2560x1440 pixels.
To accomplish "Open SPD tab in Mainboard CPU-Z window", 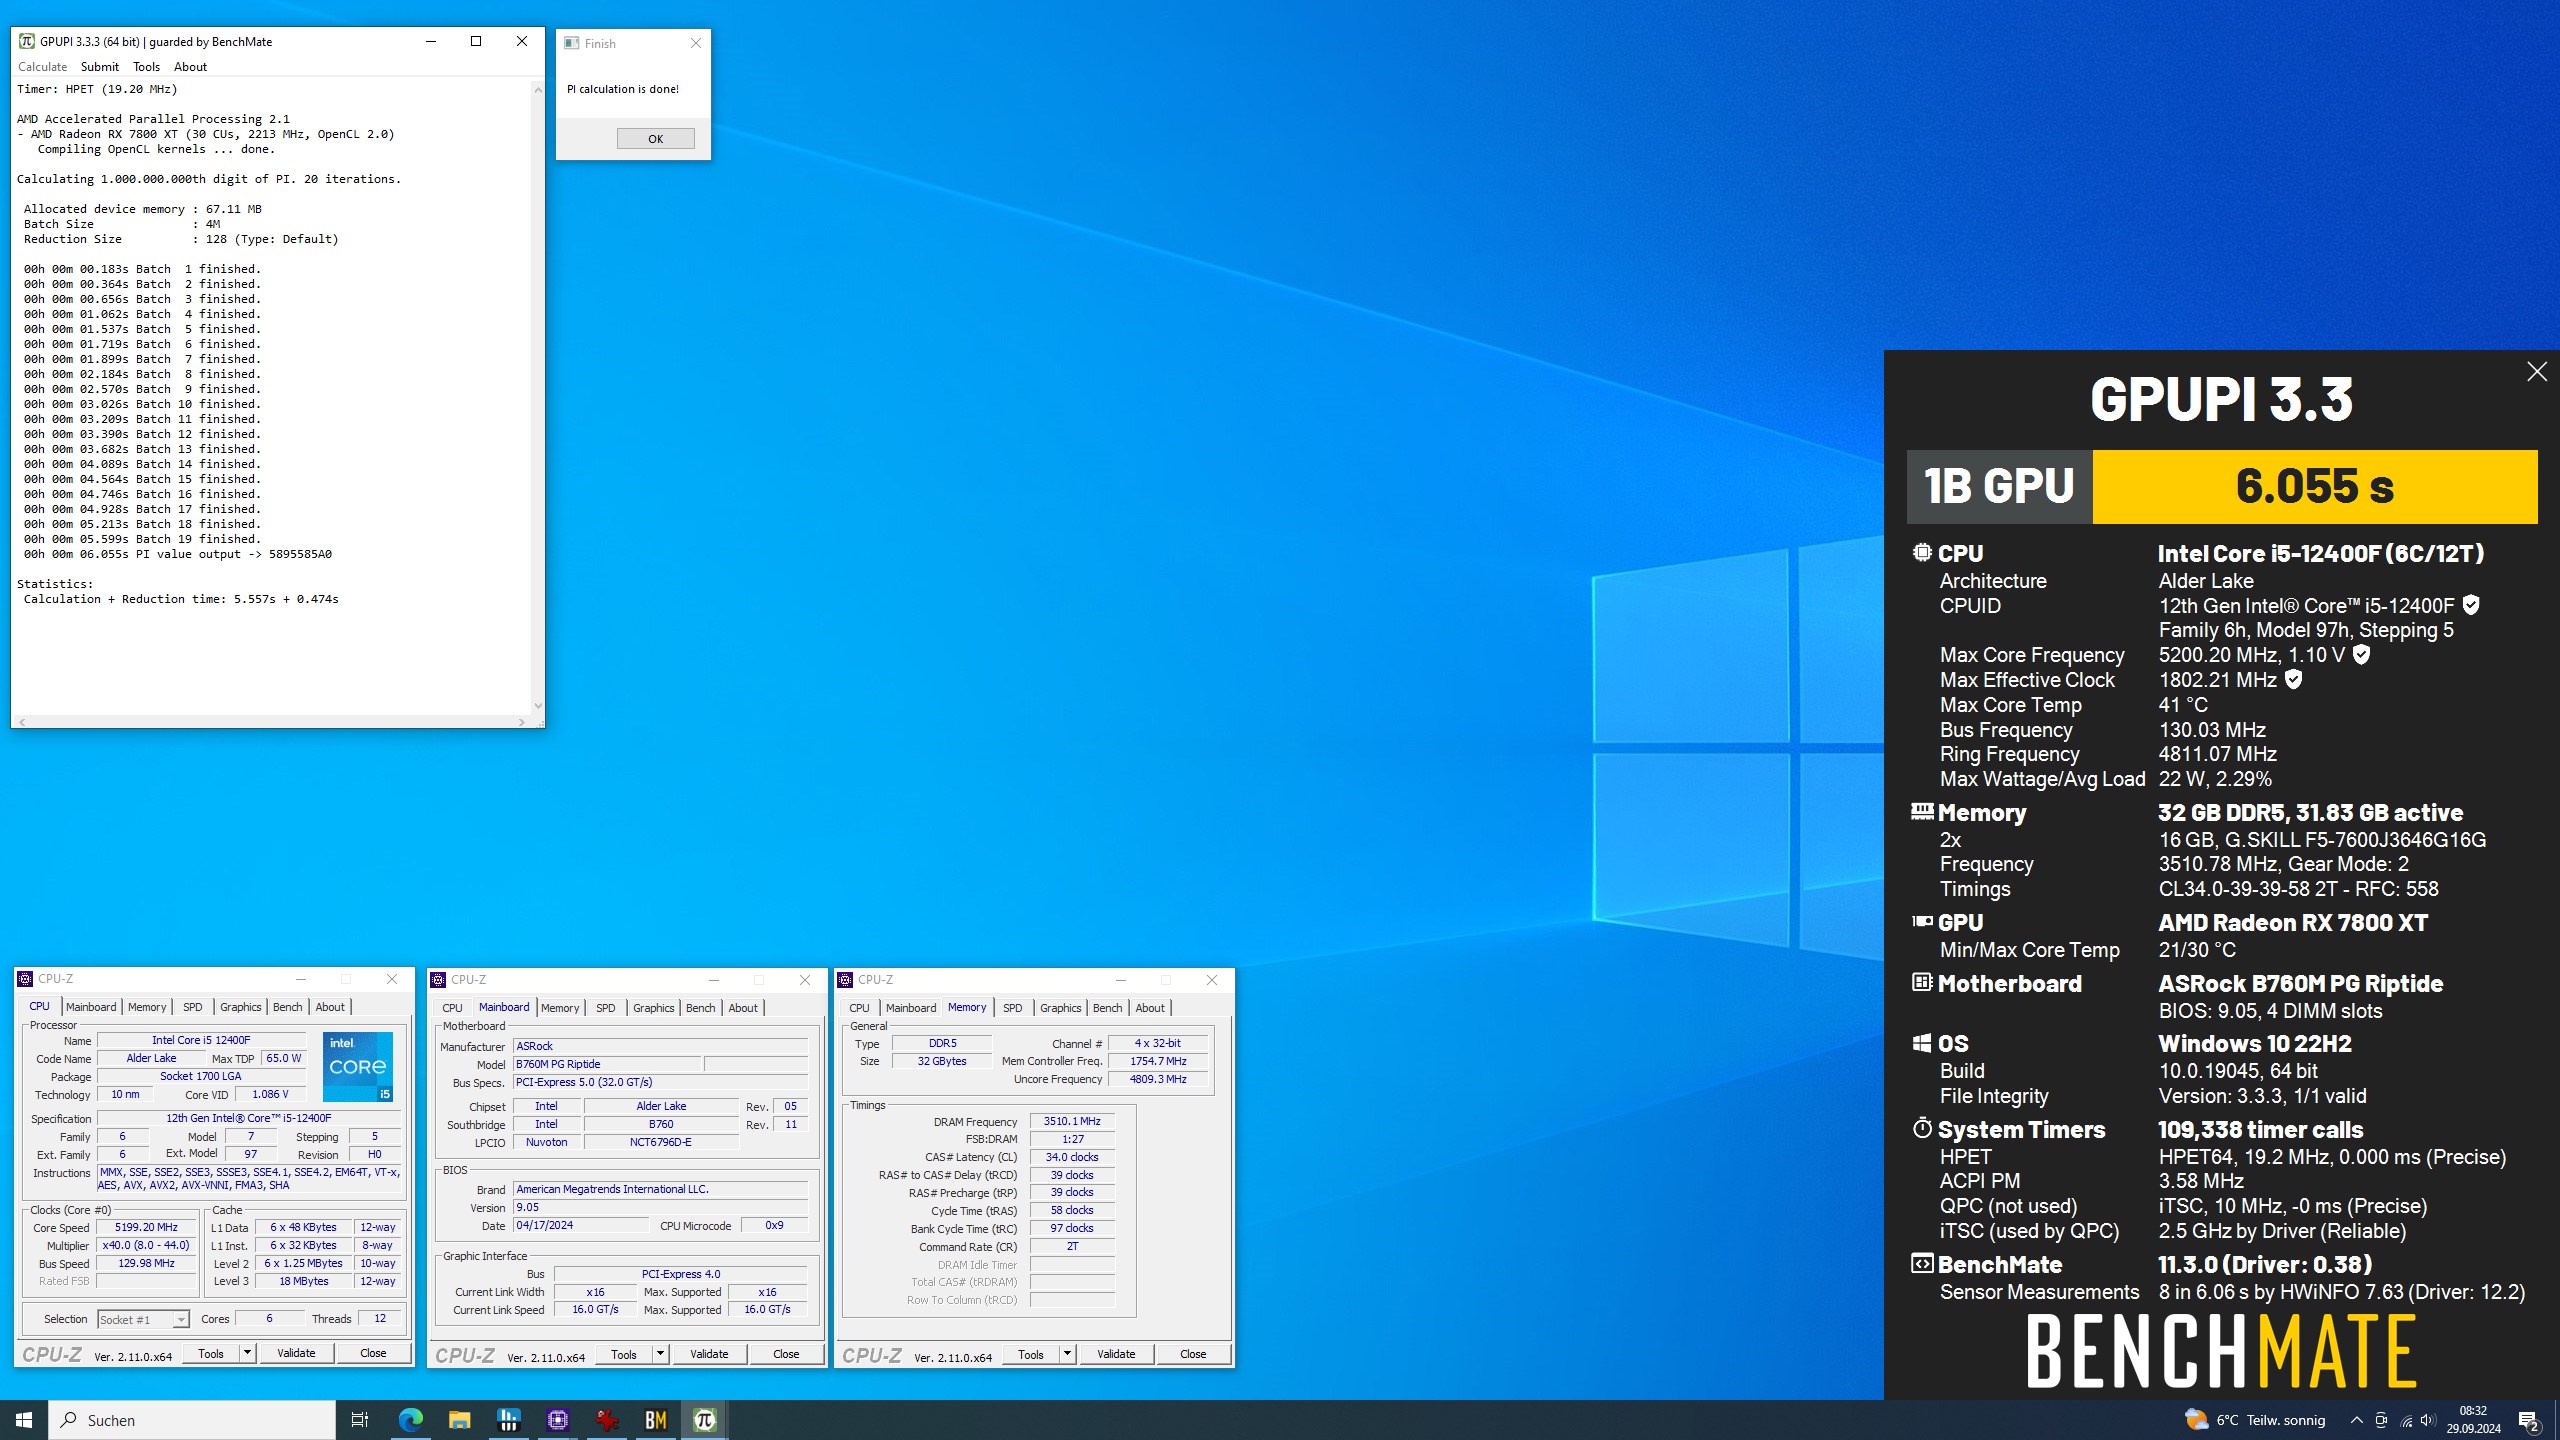I will click(606, 1008).
